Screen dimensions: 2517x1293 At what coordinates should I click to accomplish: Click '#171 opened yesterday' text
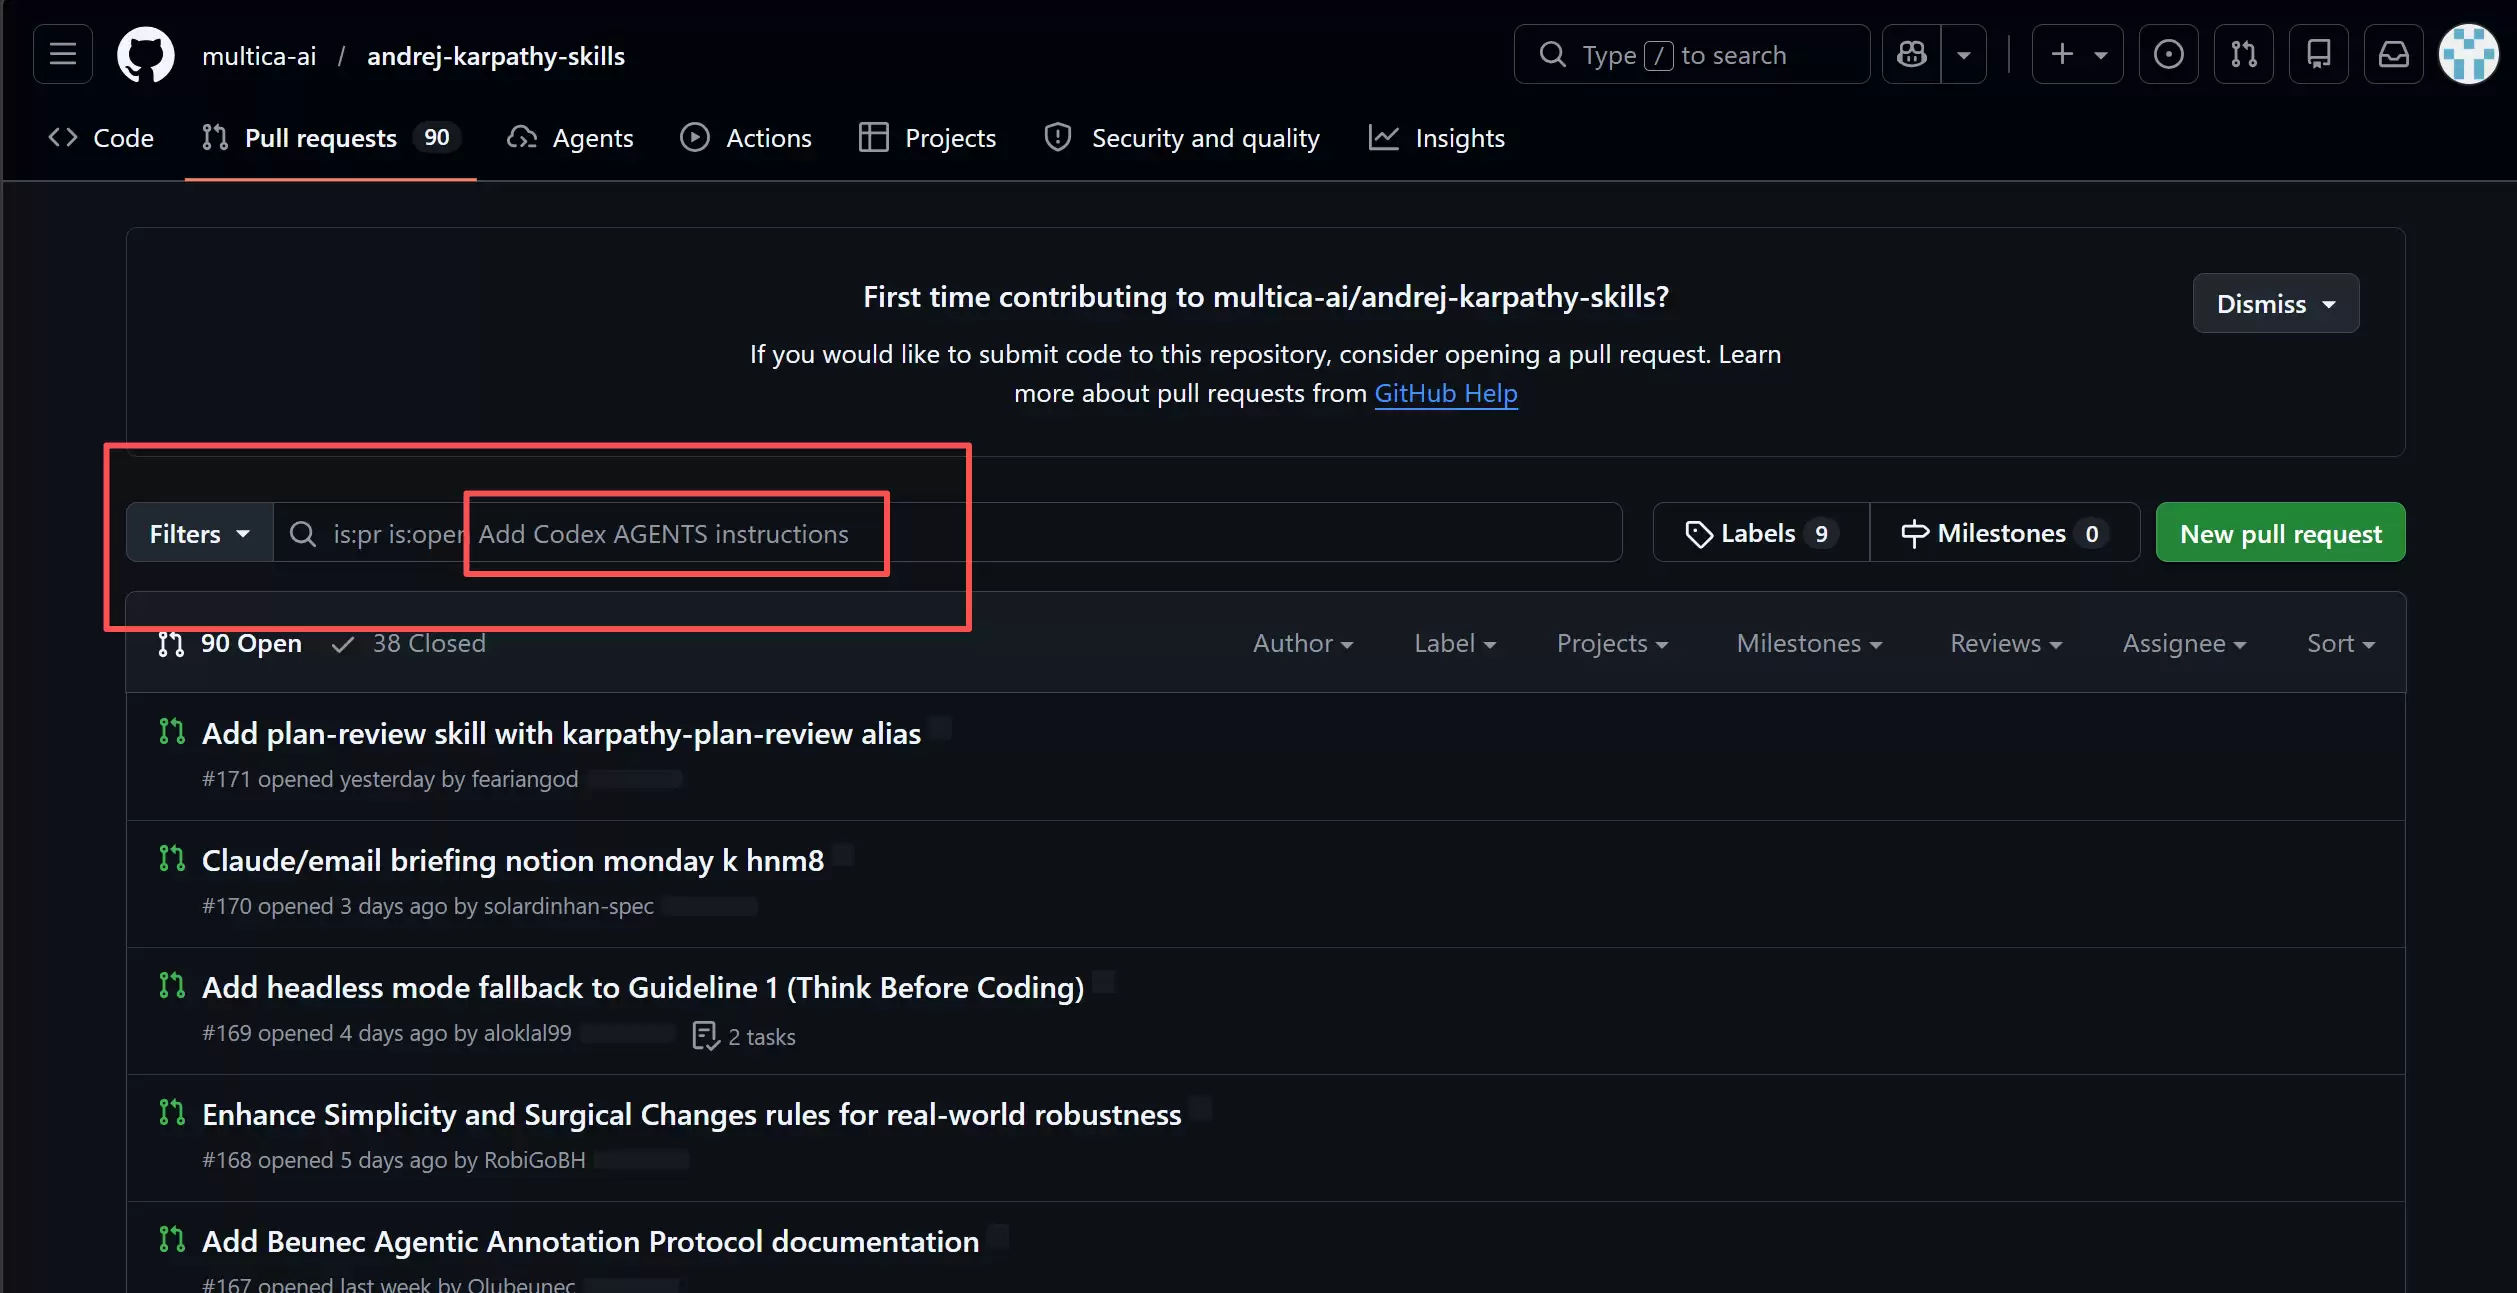tap(318, 779)
